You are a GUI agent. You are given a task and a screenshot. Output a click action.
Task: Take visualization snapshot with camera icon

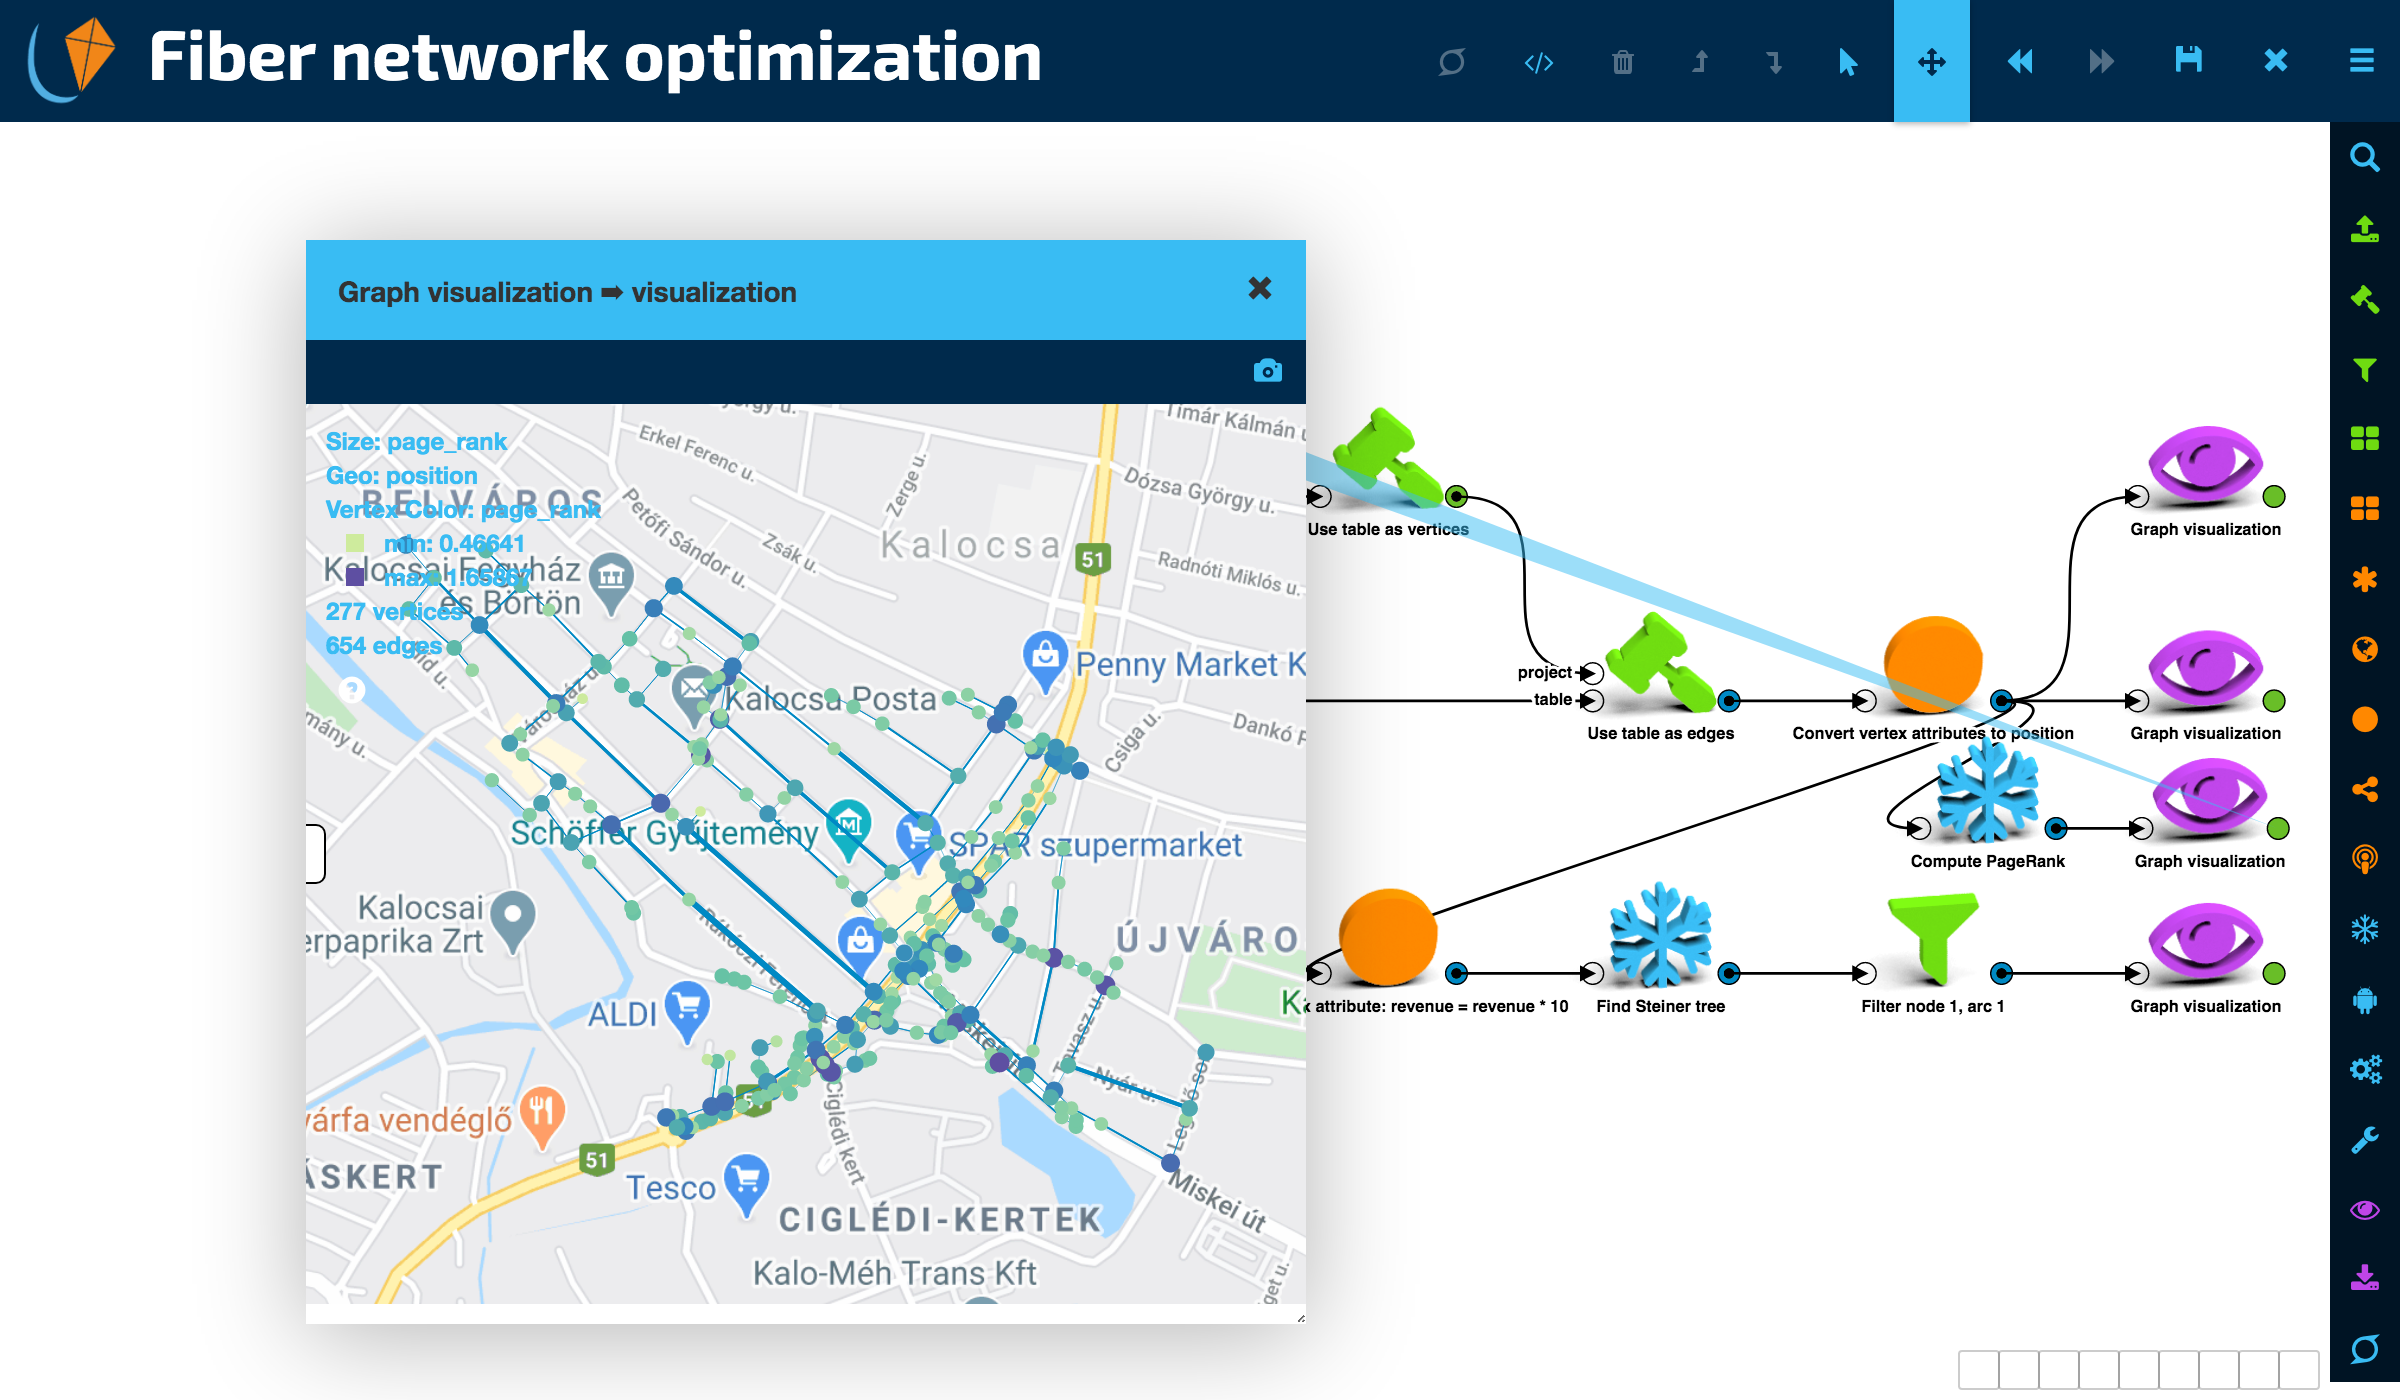[x=1267, y=371]
